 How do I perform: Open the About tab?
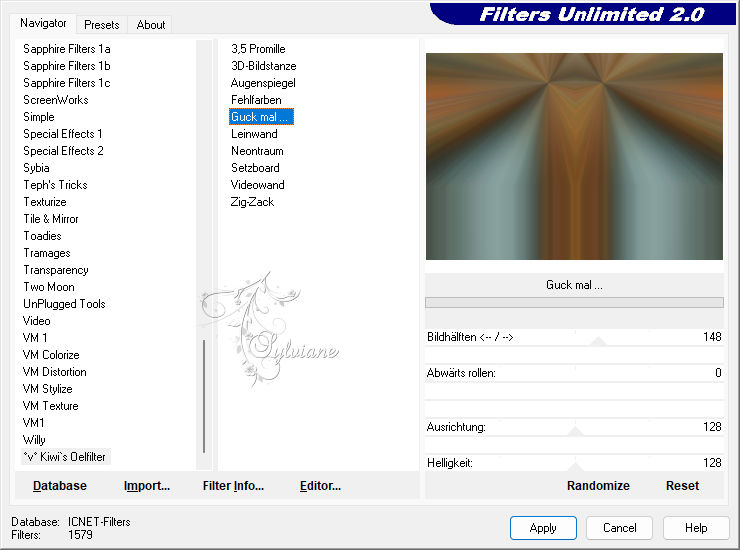pyautogui.click(x=151, y=25)
